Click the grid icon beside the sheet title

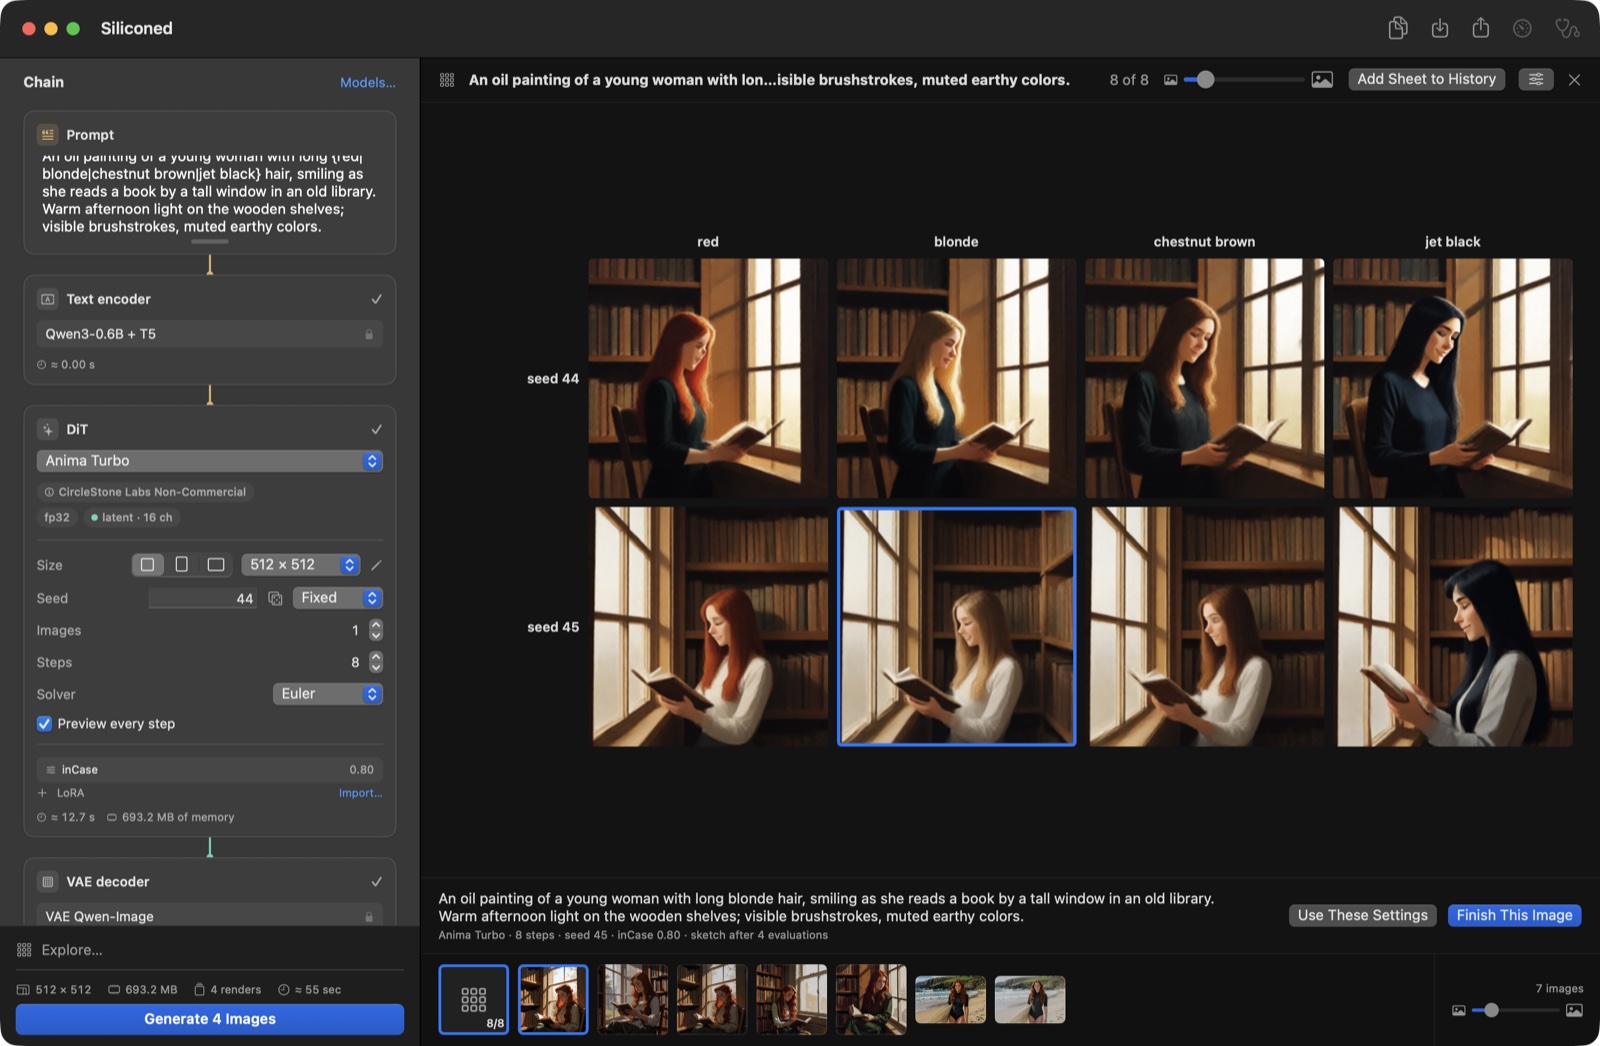tap(447, 80)
